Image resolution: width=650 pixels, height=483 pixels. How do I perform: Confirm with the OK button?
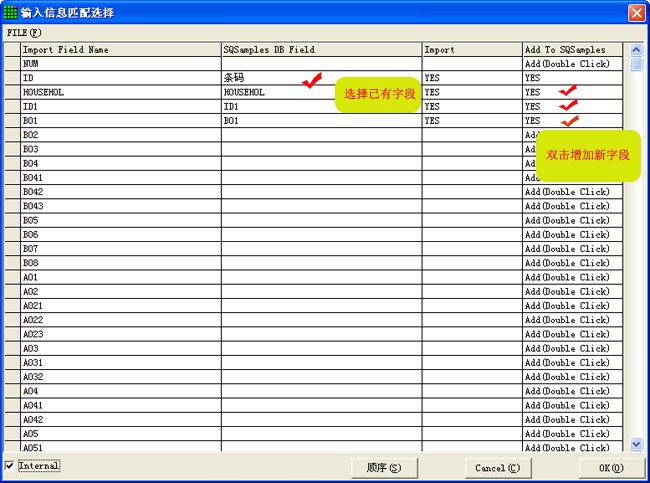pyautogui.click(x=611, y=468)
